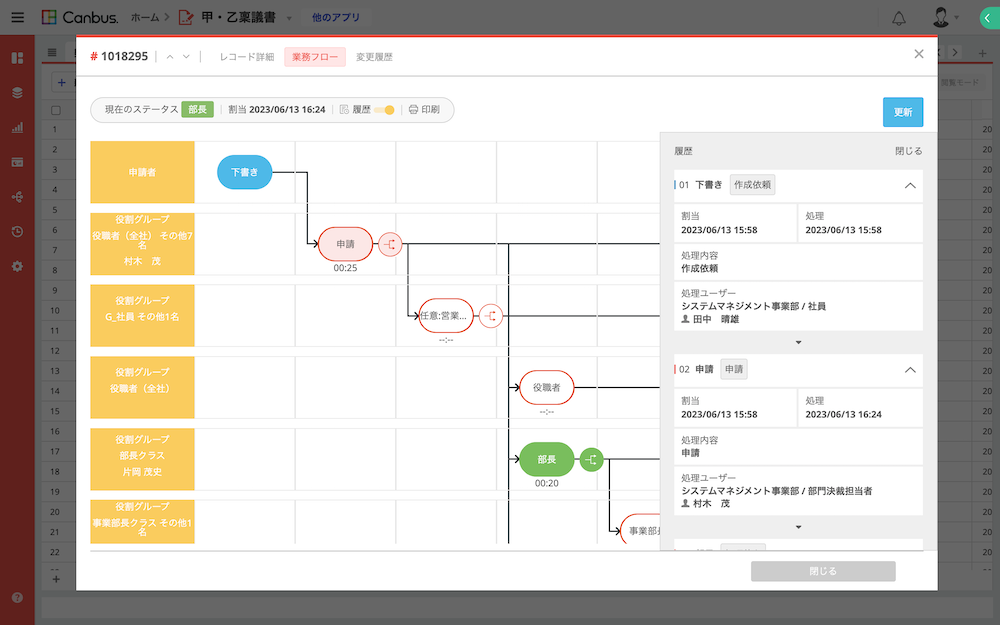This screenshot has width=1000, height=625.
Task: Click the green collapse arrow at top right
Action: point(988,18)
